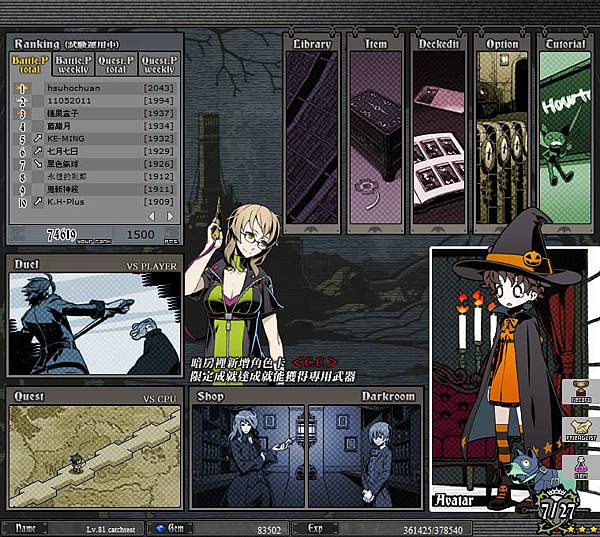Click rank-down arrow in rank 7 row
600x537 pixels.
click(38, 163)
